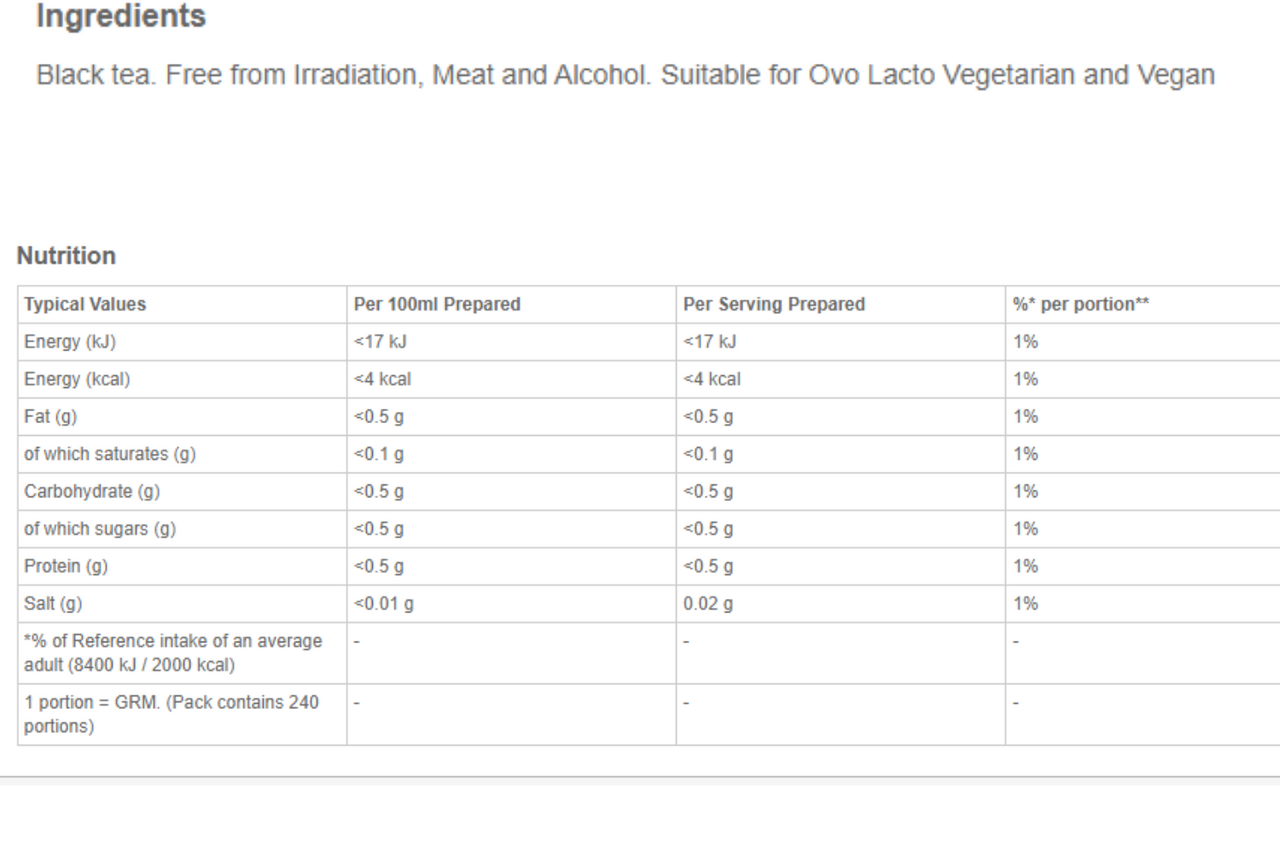Click the Energy (kcal) row label

77,379
